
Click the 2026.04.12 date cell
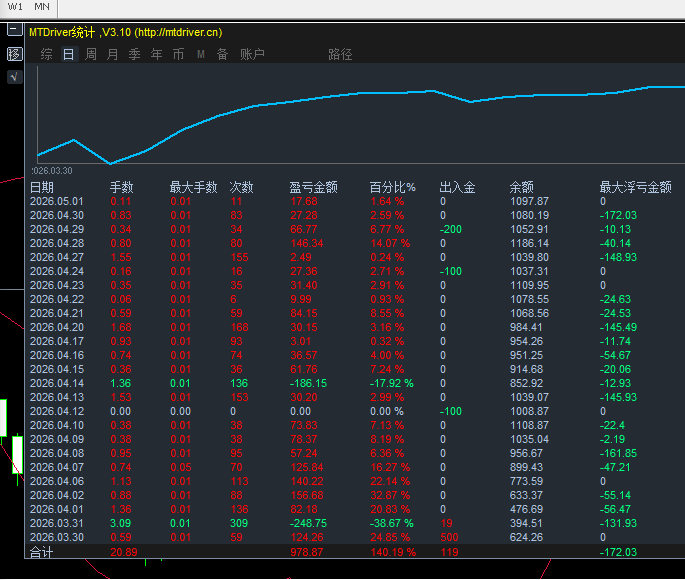point(56,411)
